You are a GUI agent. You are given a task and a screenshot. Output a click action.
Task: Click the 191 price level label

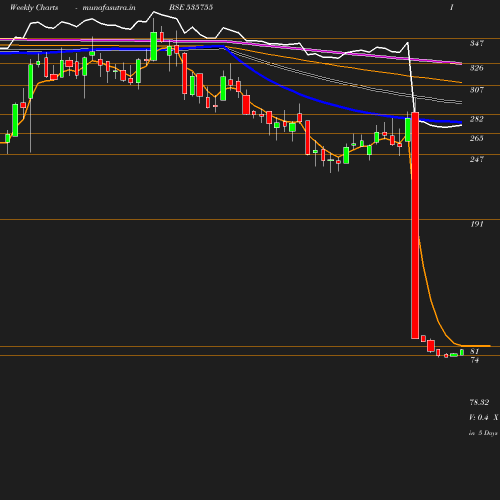(x=477, y=224)
